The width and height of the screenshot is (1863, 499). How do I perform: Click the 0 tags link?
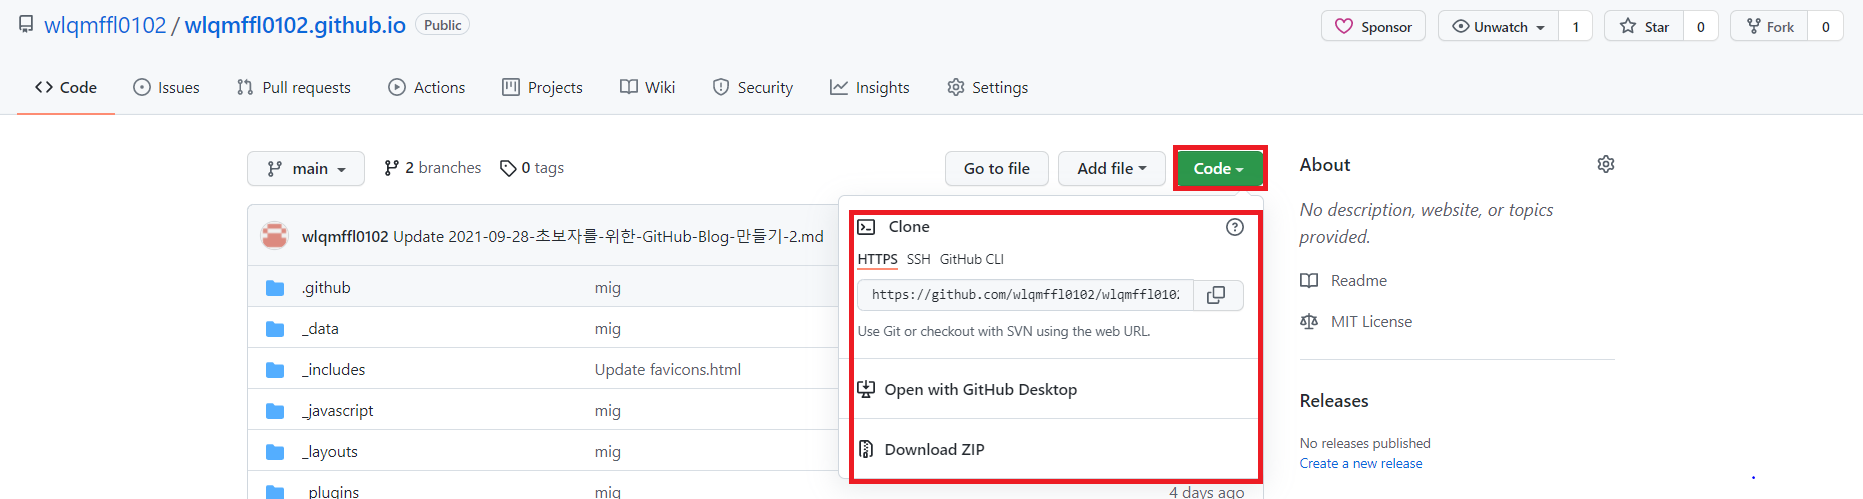(532, 168)
